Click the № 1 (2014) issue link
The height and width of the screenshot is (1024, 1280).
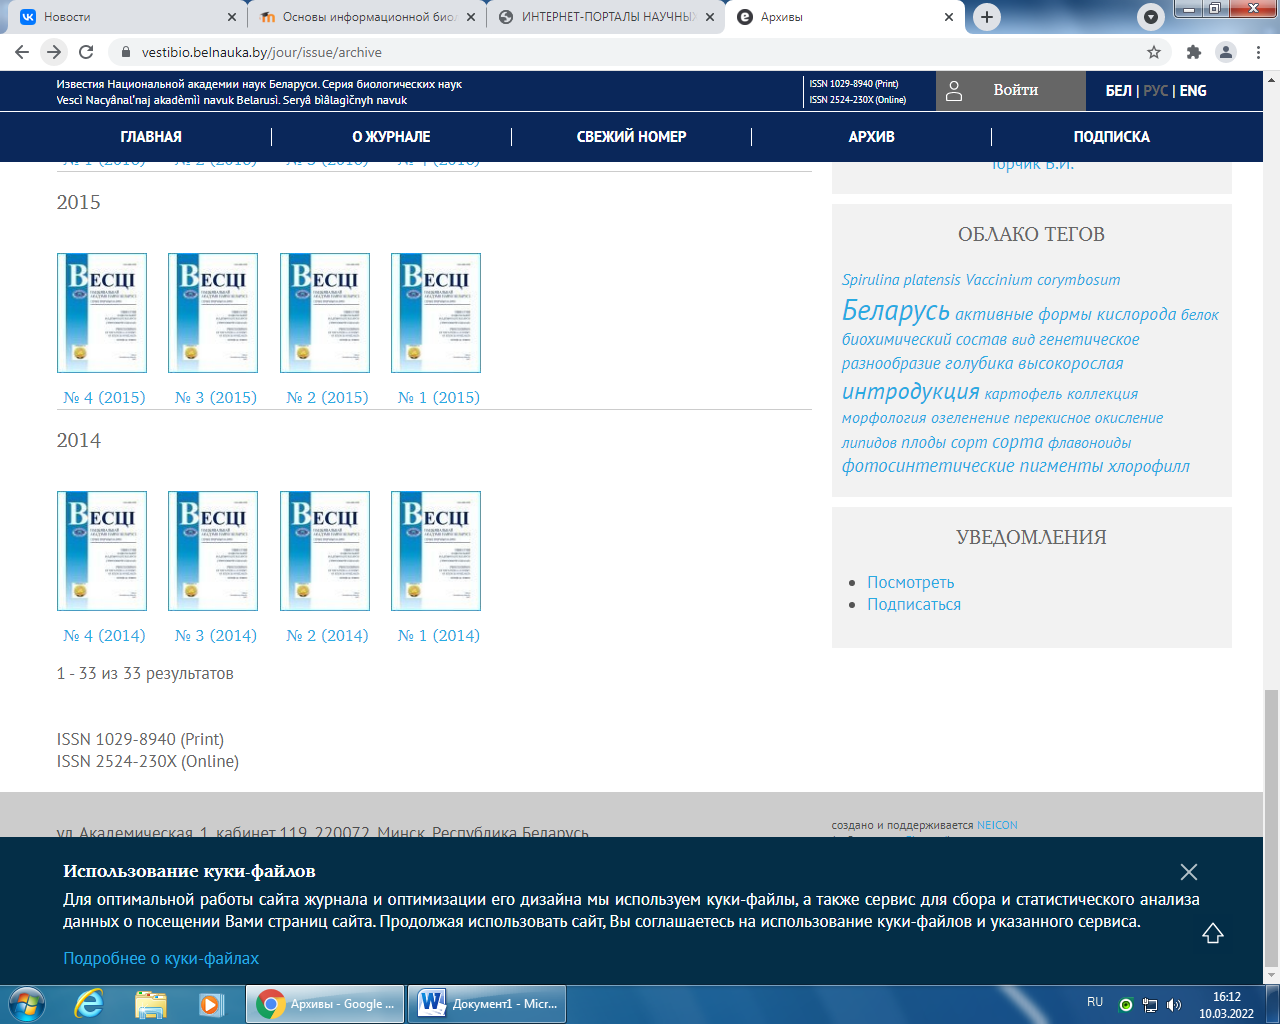pyautogui.click(x=439, y=636)
